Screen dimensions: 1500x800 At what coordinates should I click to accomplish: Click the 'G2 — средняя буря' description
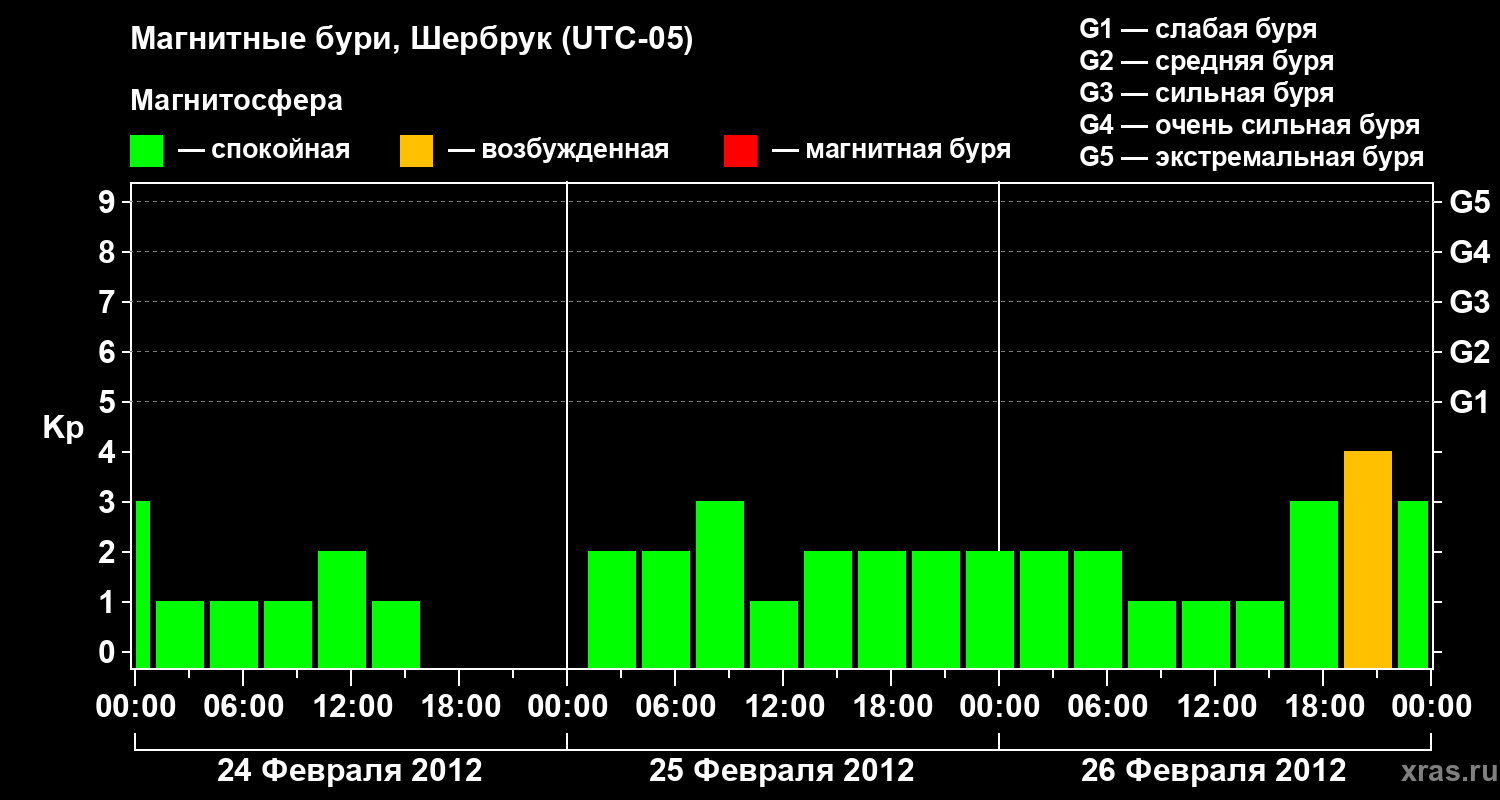click(1206, 61)
